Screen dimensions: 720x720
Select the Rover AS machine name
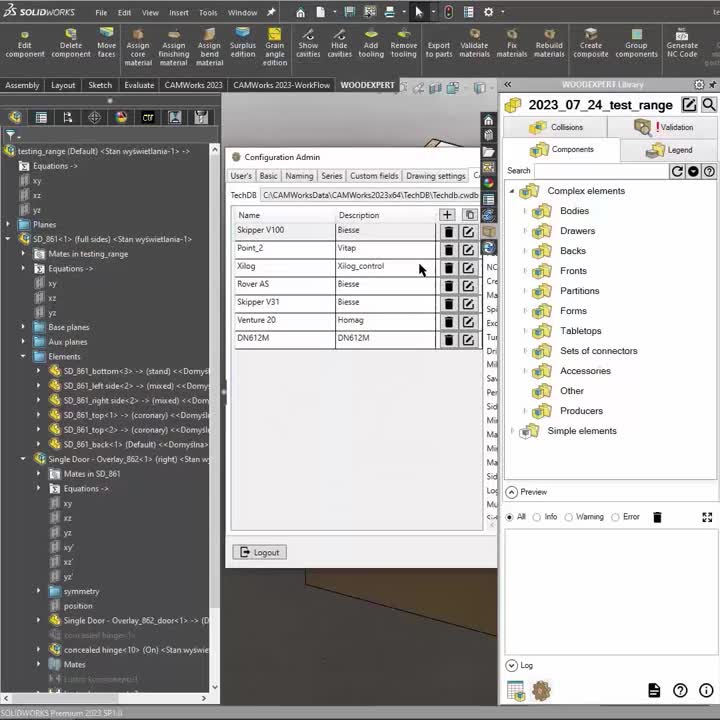[x=253, y=284]
